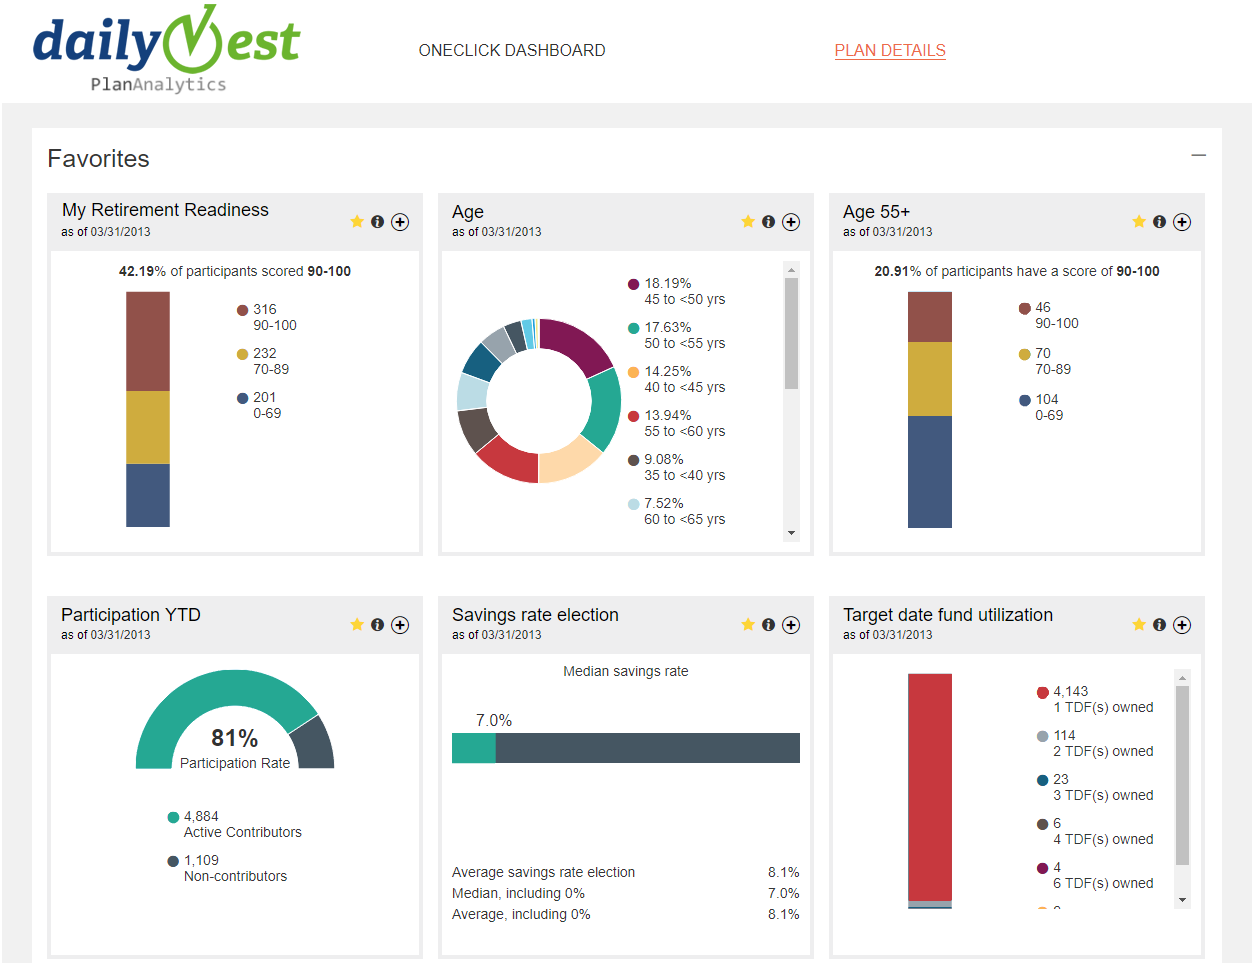The height and width of the screenshot is (963, 1255).
Task: Toggle favorite star on Participation YTD
Action: [x=357, y=624]
